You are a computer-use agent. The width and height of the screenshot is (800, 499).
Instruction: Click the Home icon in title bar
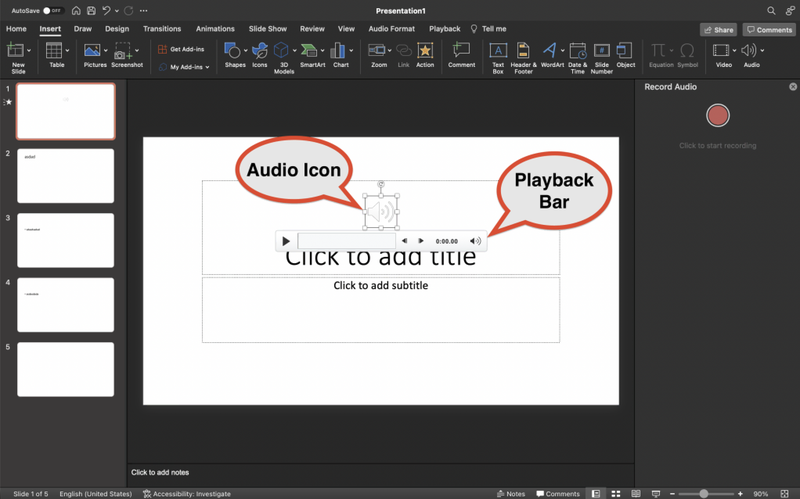pos(76,10)
